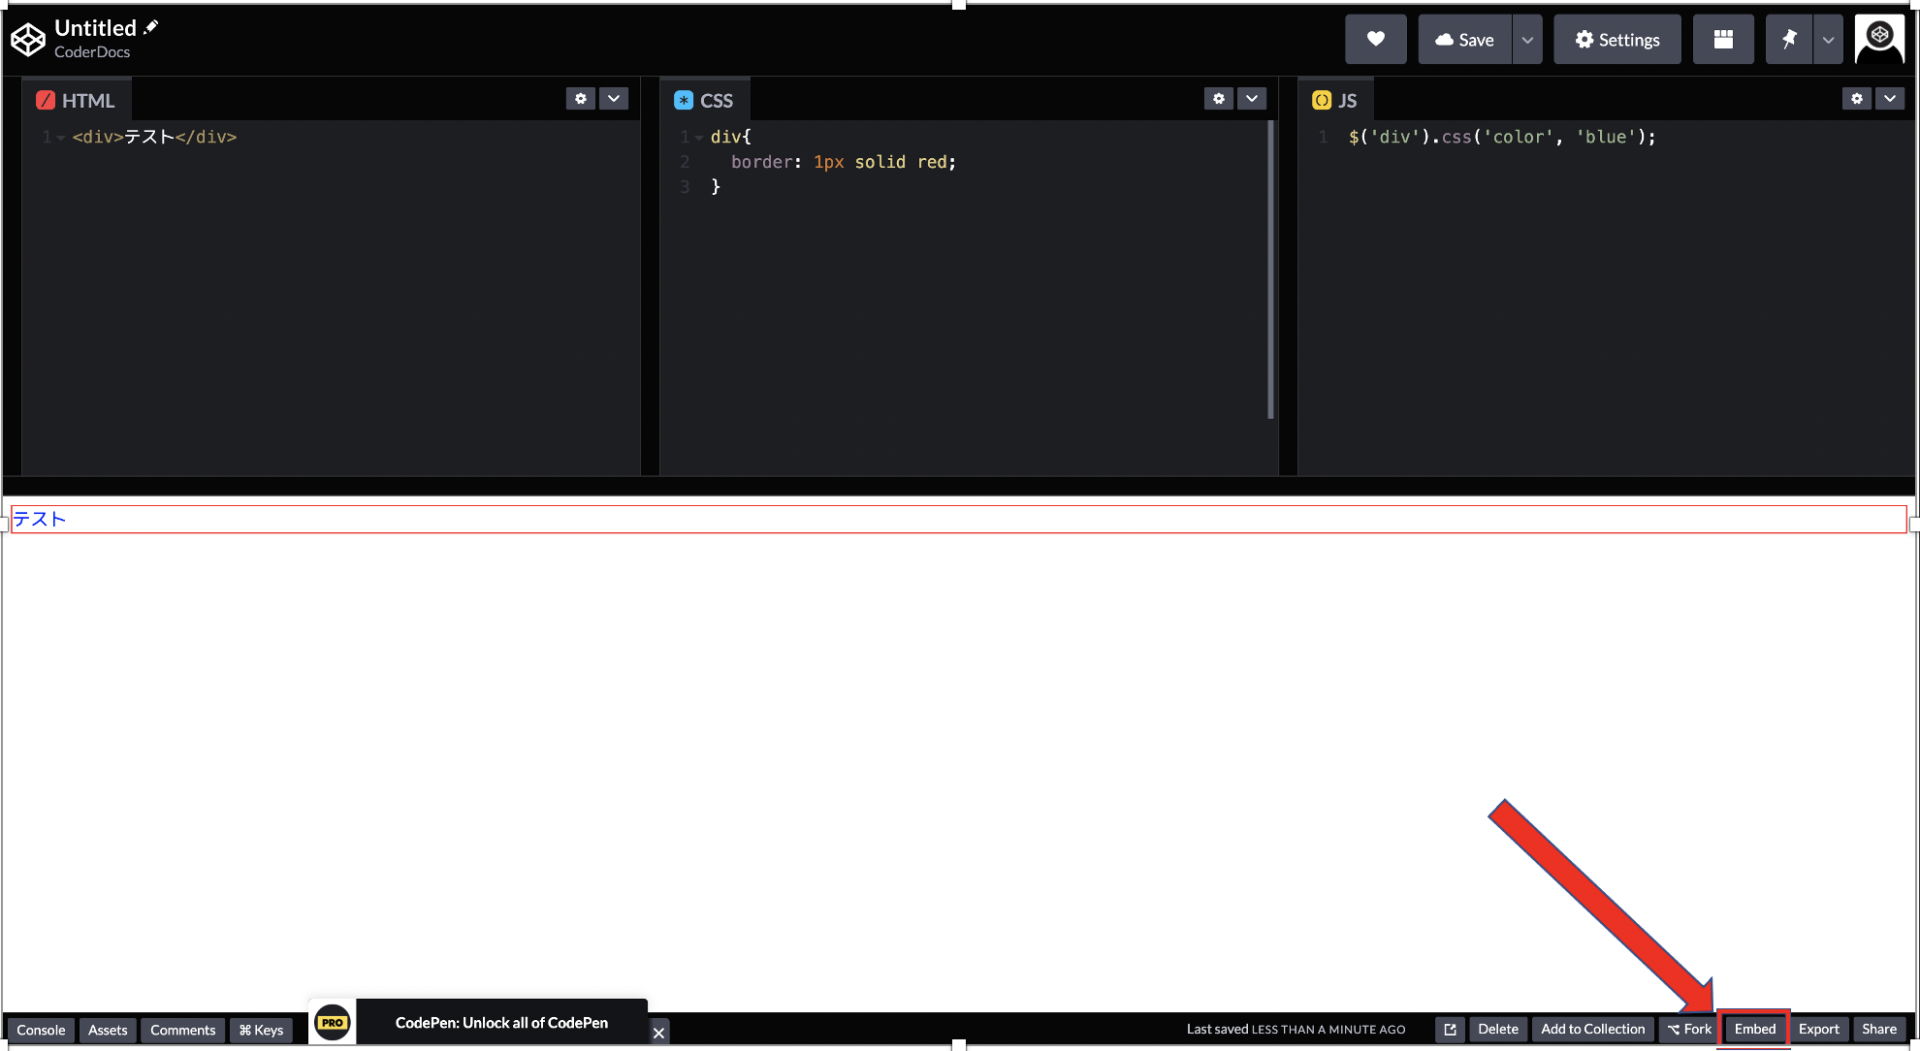This screenshot has height=1051, width=1920.
Task: Open the Comments panel
Action: tap(183, 1030)
